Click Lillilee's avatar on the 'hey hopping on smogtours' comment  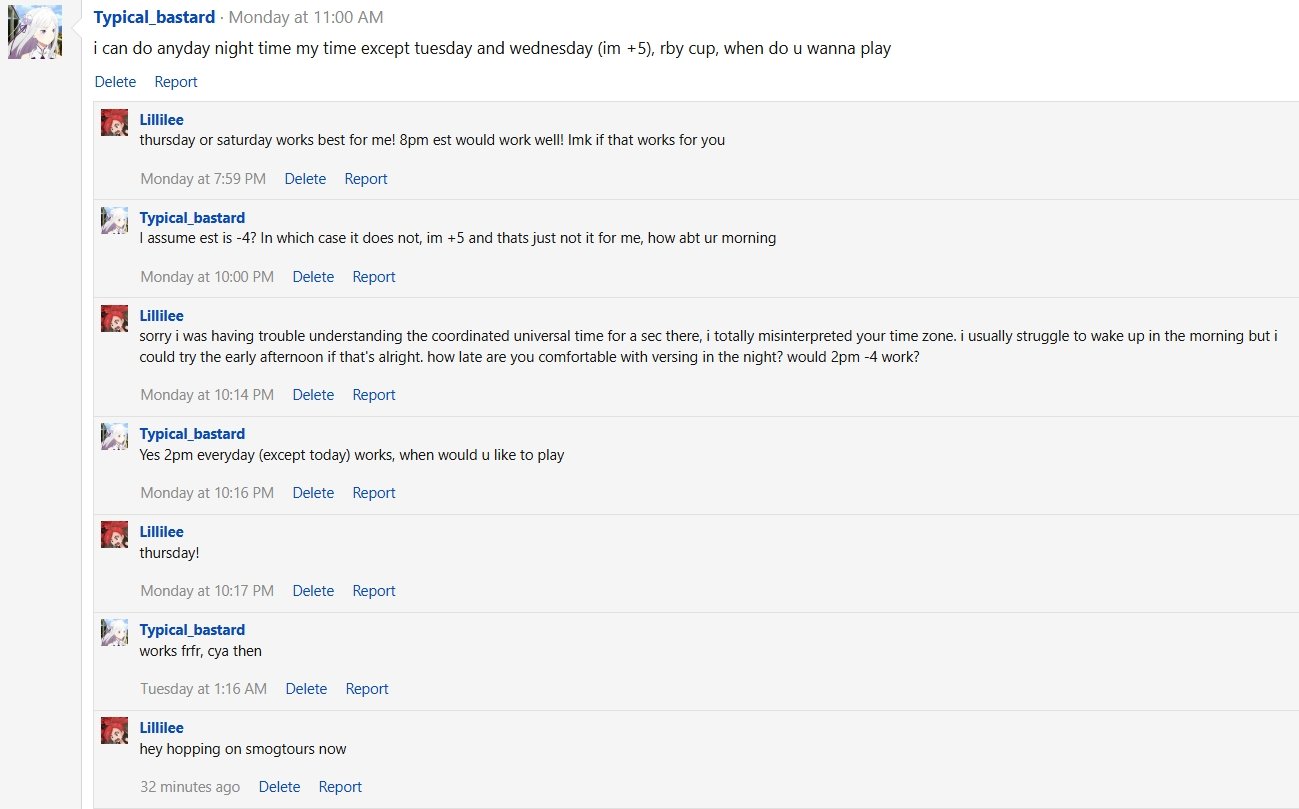[x=115, y=730]
